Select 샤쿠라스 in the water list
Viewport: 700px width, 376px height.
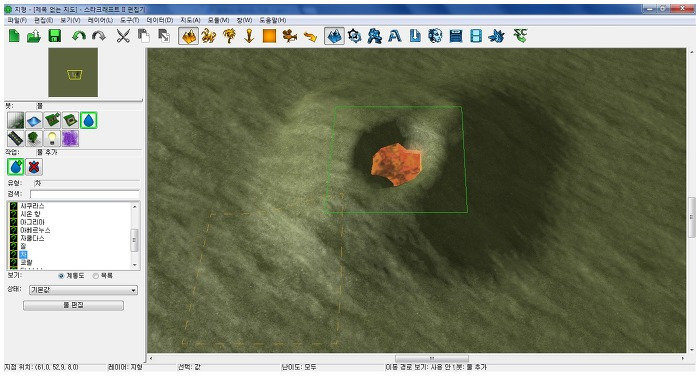pos(32,206)
